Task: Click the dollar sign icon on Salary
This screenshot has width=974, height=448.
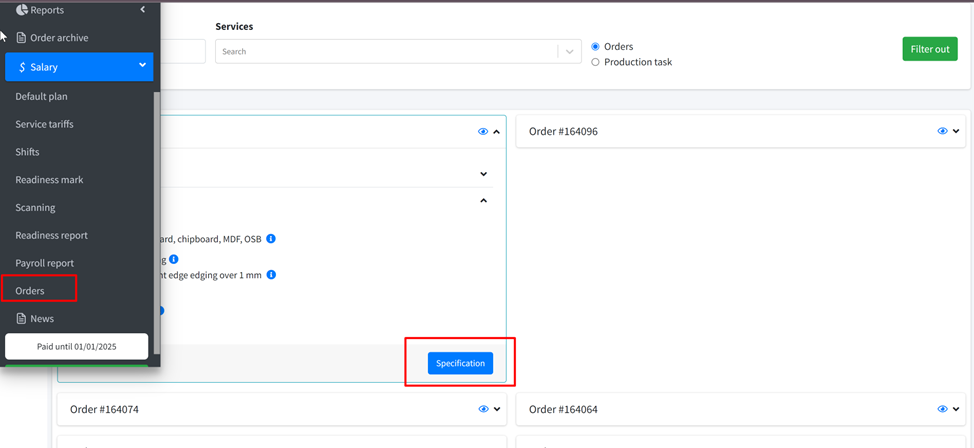Action: coord(22,67)
